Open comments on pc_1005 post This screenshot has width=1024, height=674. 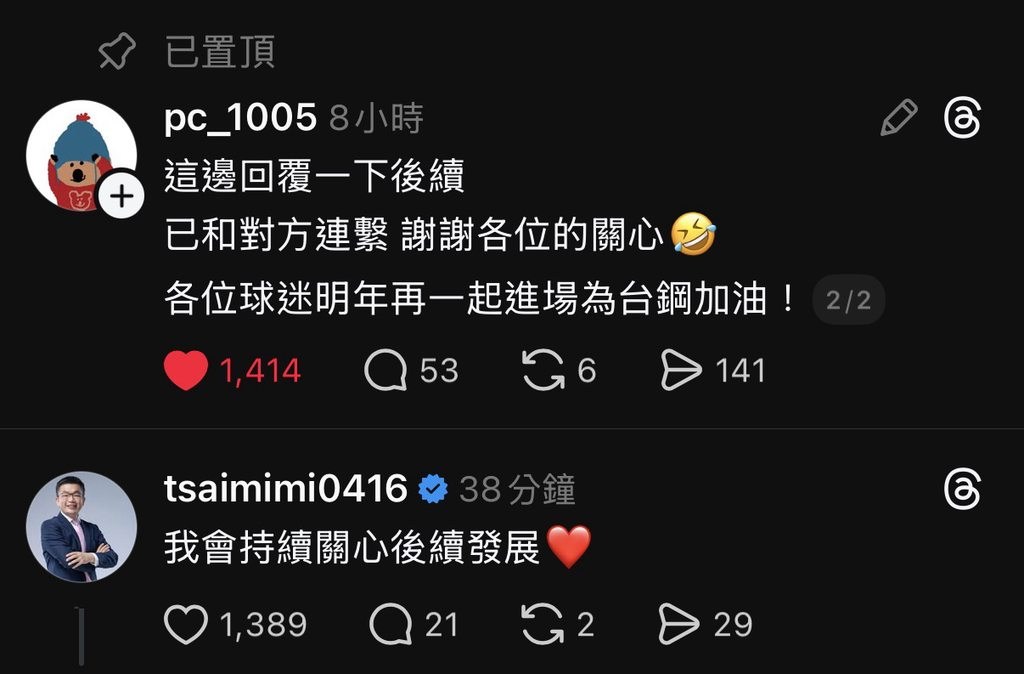385,370
